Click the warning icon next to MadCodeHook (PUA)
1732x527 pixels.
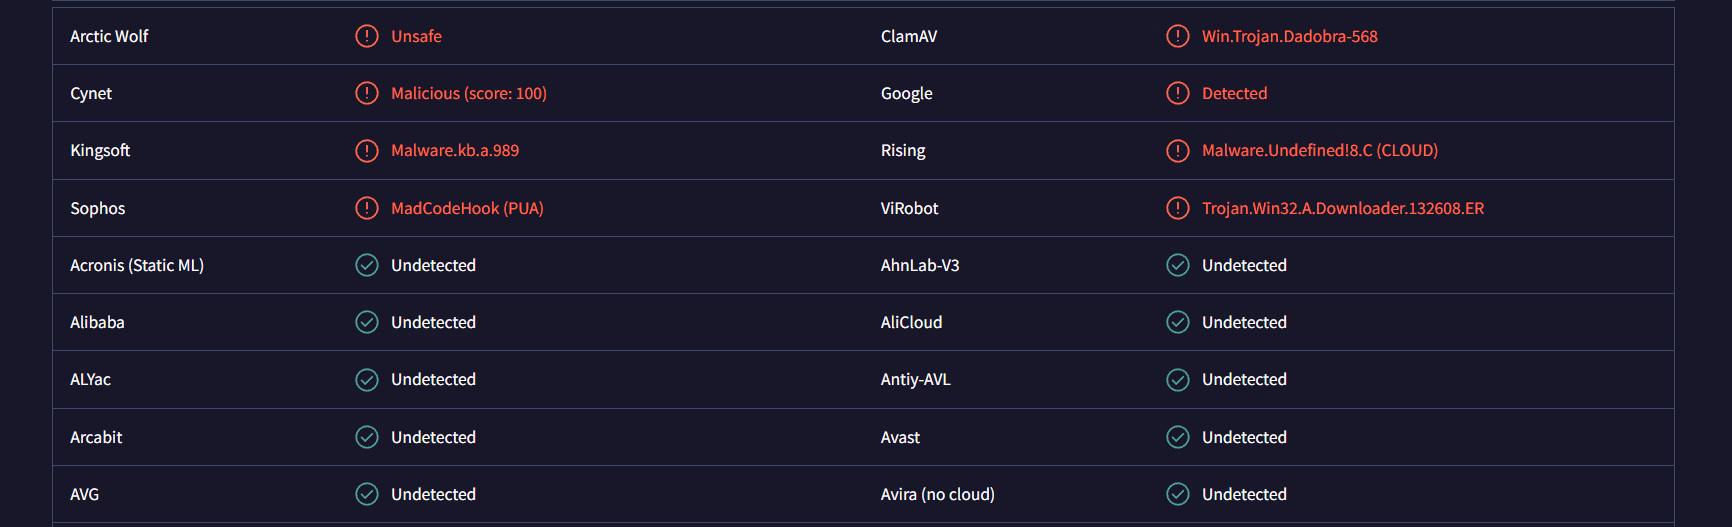[x=367, y=208]
